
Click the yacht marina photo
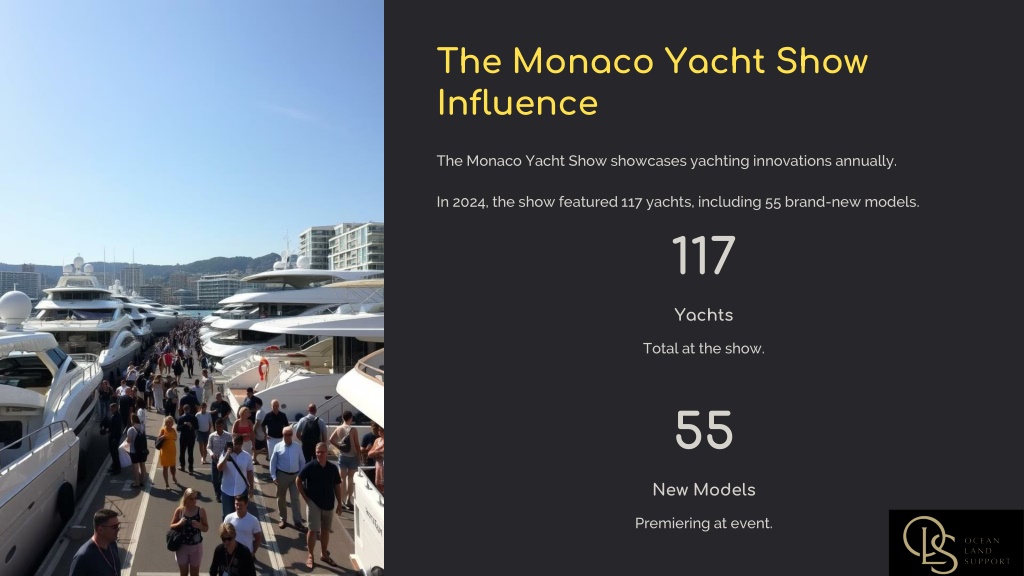point(192,288)
